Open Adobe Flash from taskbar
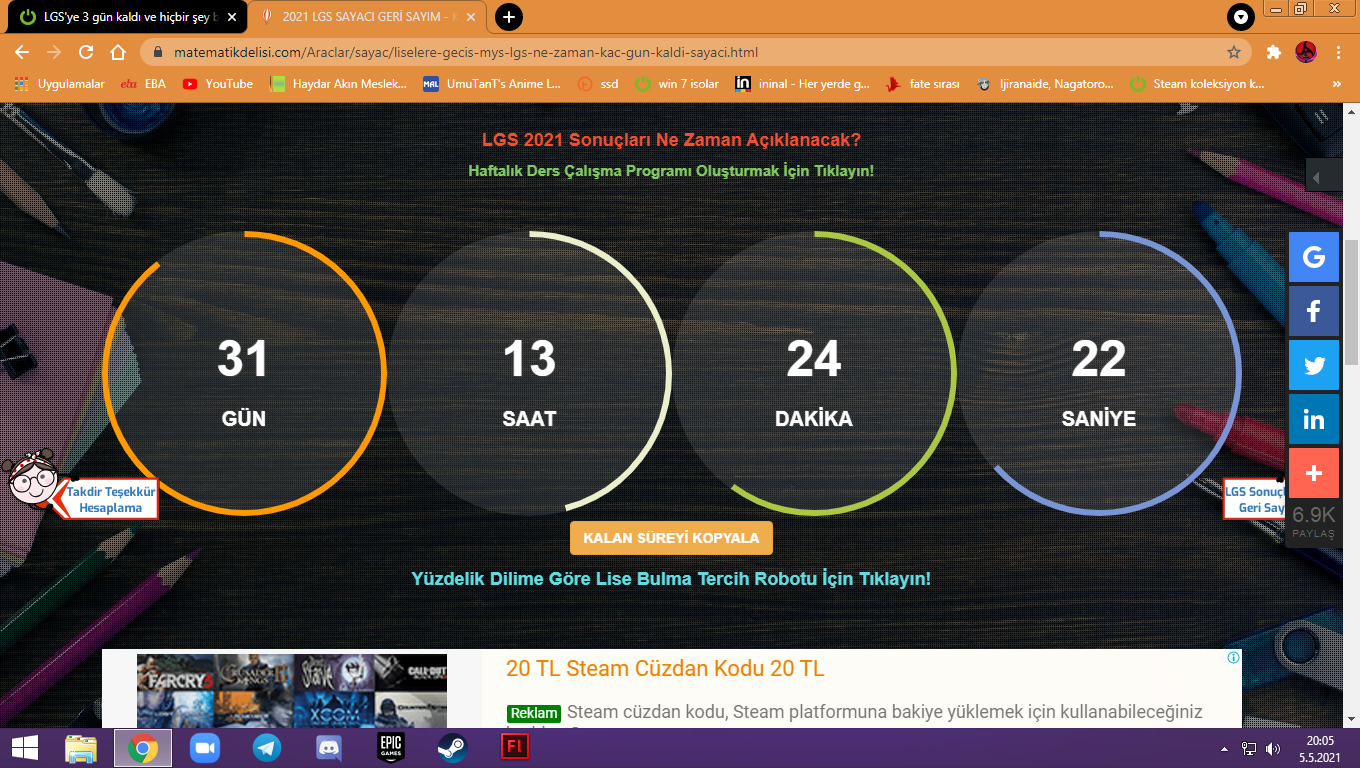Screen dimensions: 1360x768 point(514,747)
